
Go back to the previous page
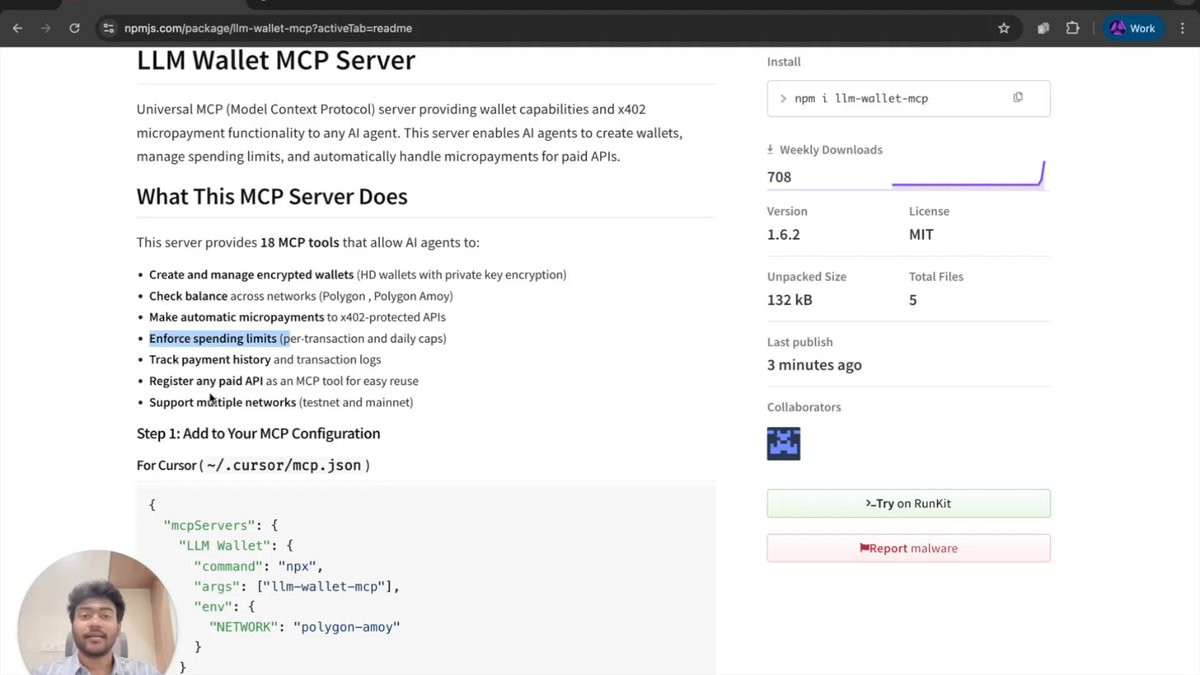17,28
